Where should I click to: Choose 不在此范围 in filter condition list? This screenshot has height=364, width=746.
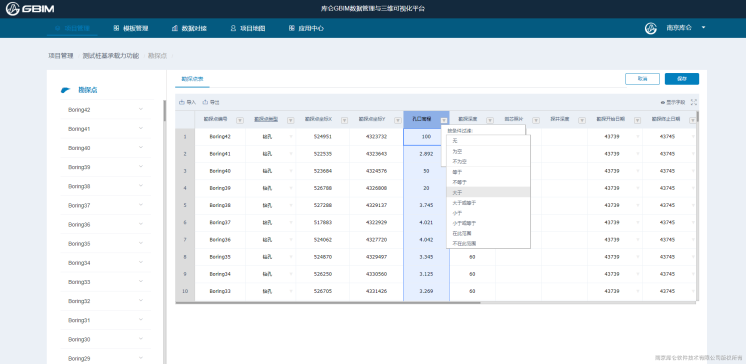coord(488,243)
